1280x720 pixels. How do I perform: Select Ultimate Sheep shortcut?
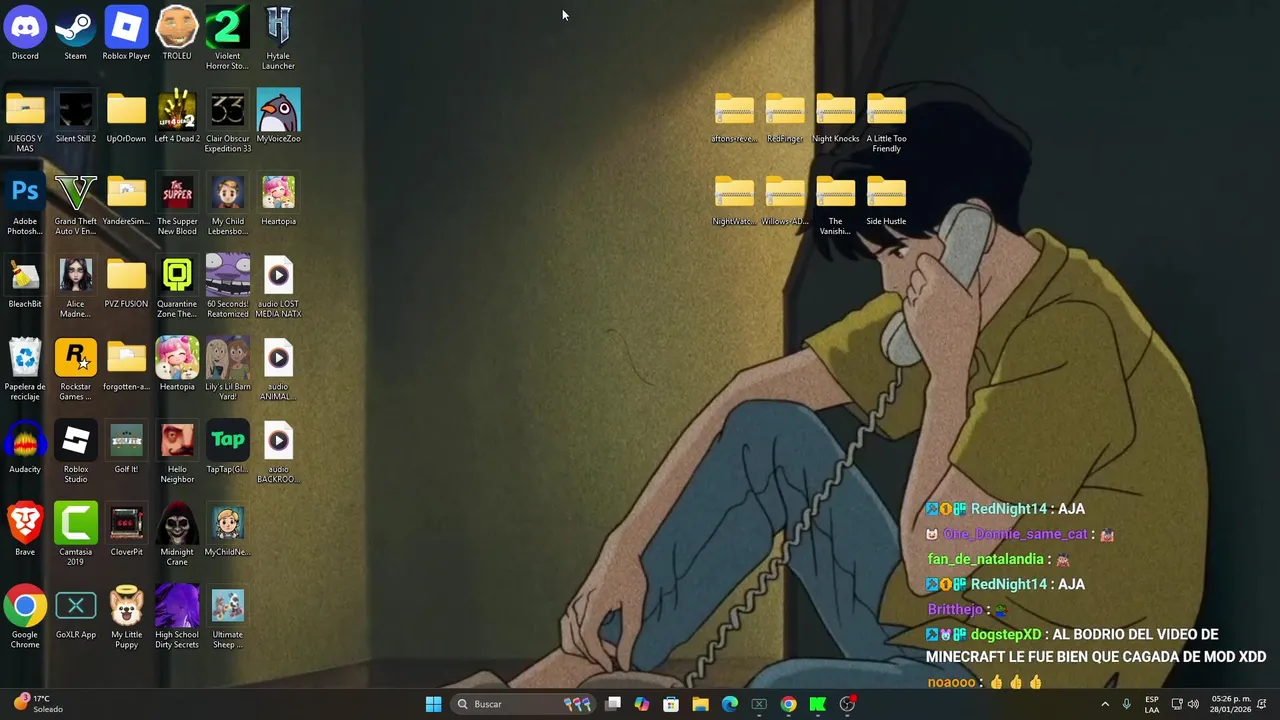coord(227,618)
